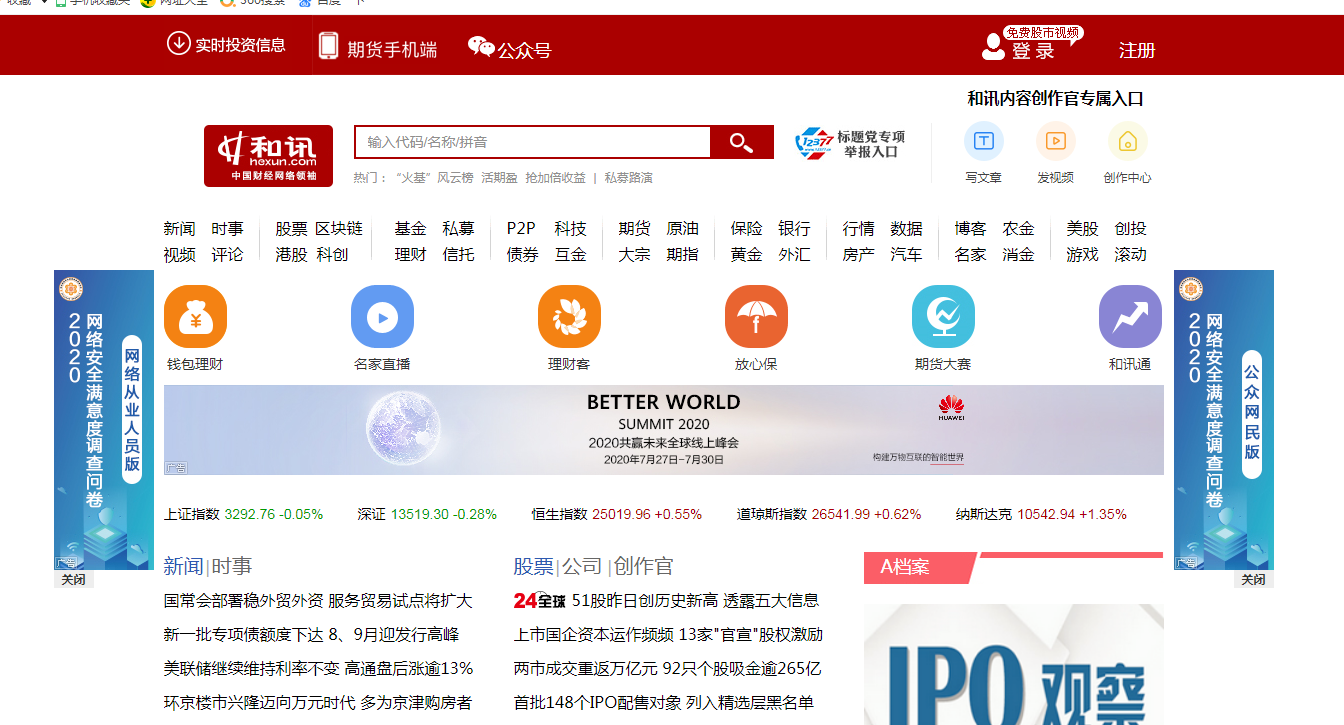This screenshot has height=725, width=1344.
Task: Click the 24全球 logo
Action: click(x=540, y=601)
